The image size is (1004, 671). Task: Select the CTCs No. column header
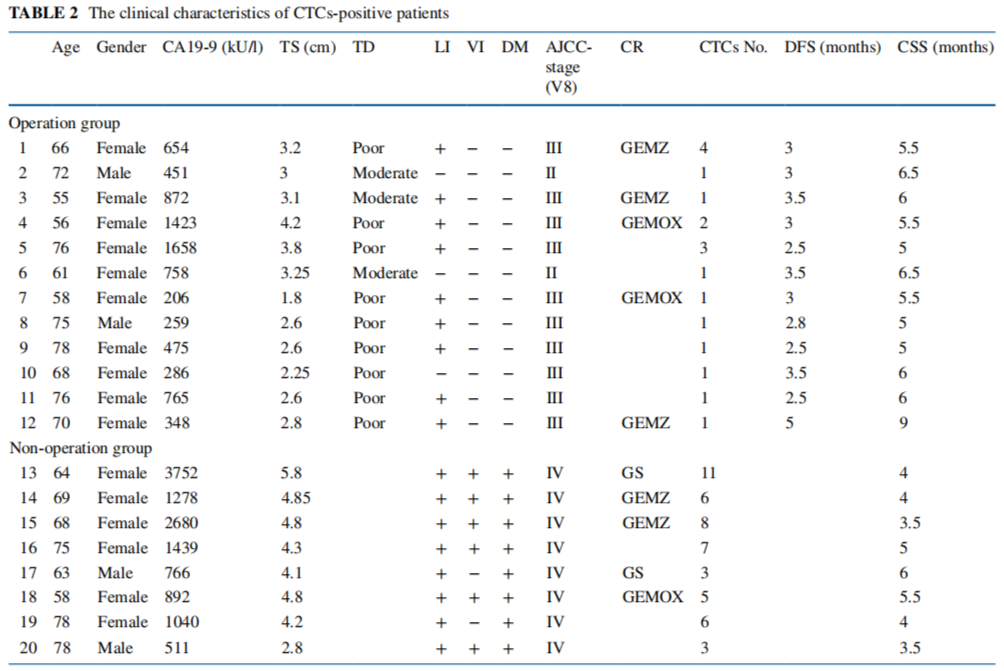[733, 47]
